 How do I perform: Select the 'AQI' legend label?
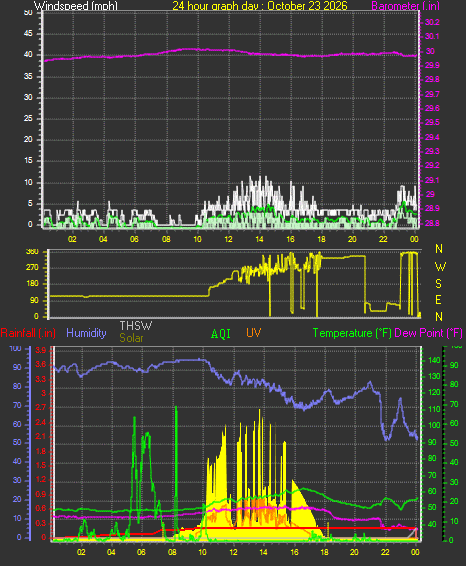221,334
